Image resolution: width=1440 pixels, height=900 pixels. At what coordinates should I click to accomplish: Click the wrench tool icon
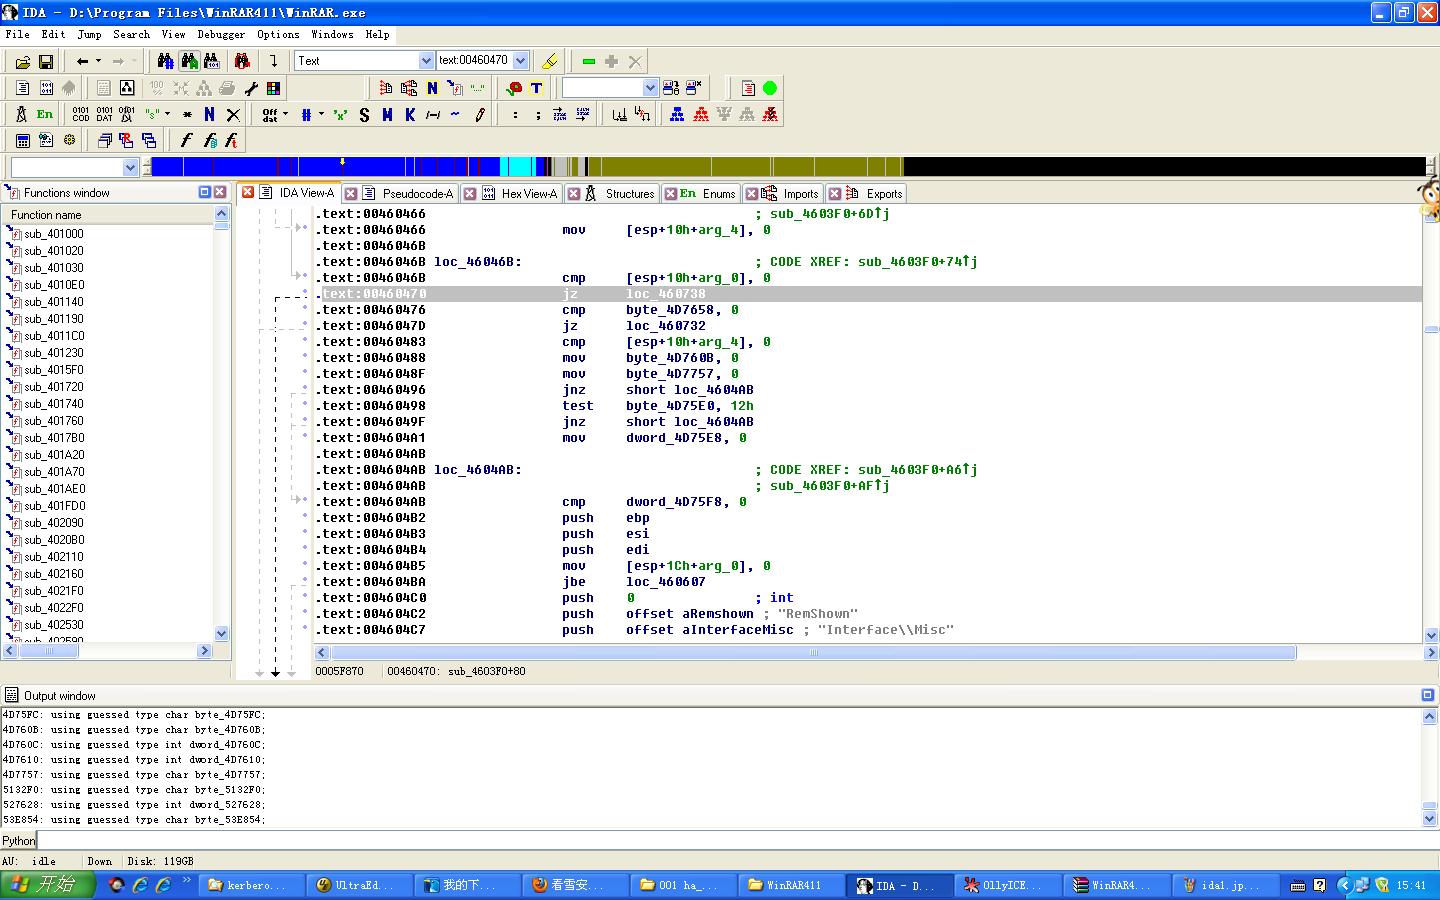pos(251,88)
